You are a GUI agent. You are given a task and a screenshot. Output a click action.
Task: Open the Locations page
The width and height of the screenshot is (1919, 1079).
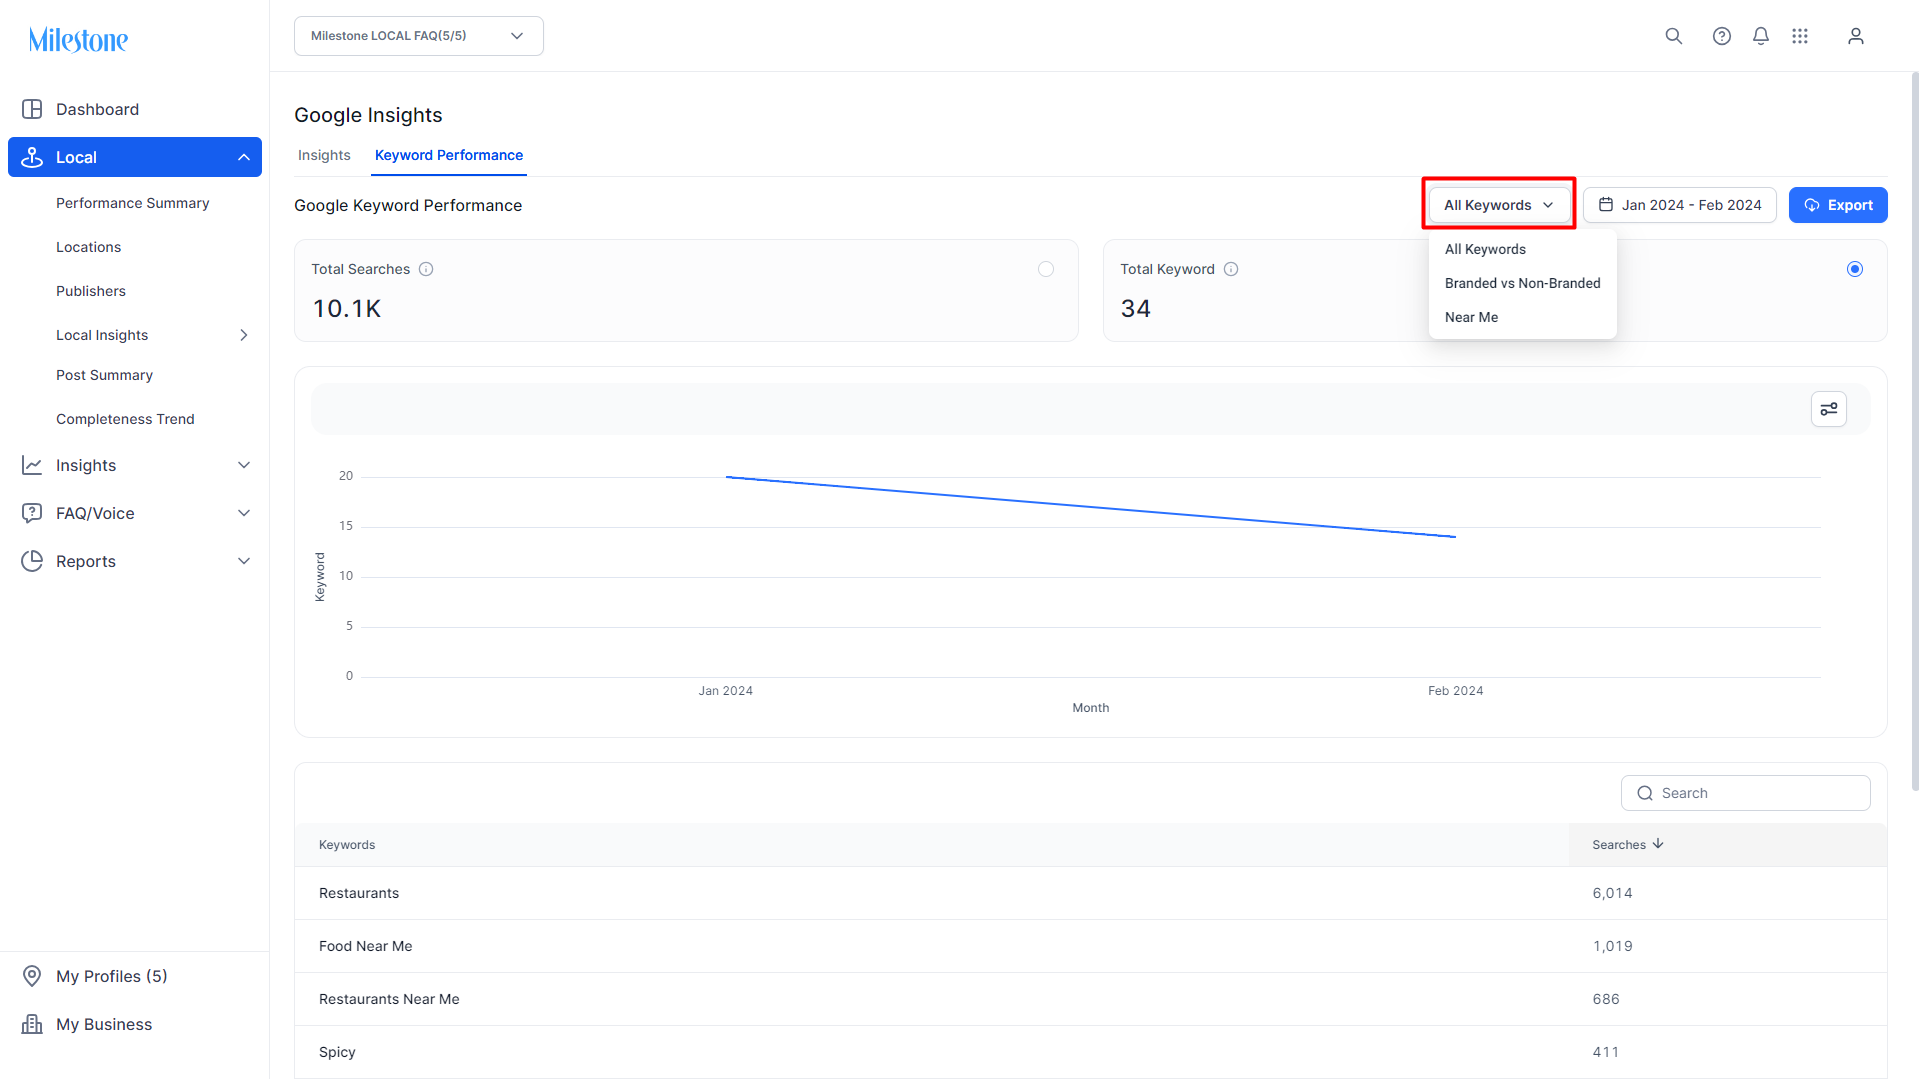tap(88, 247)
